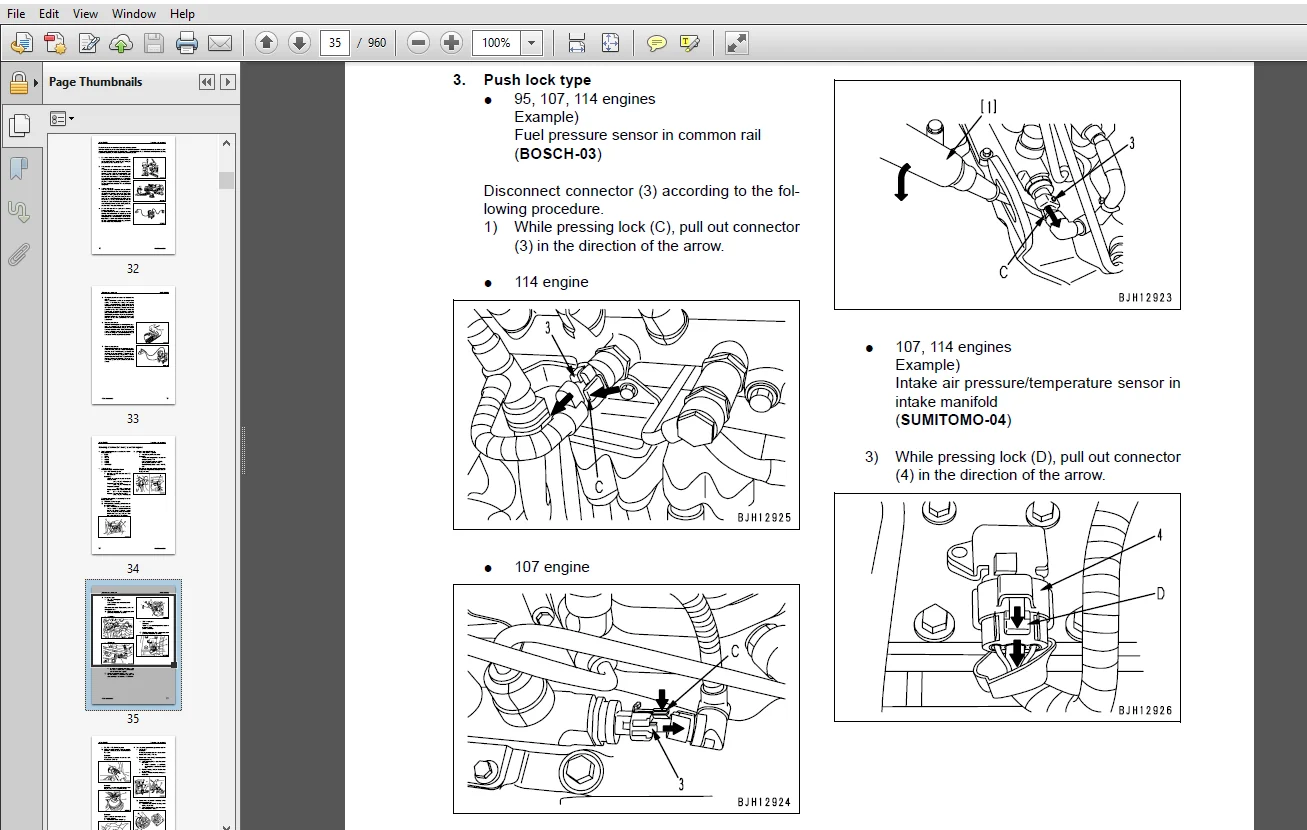Select page 35 thumbnail
Screen dimensions: 1307x830
[x=133, y=645]
